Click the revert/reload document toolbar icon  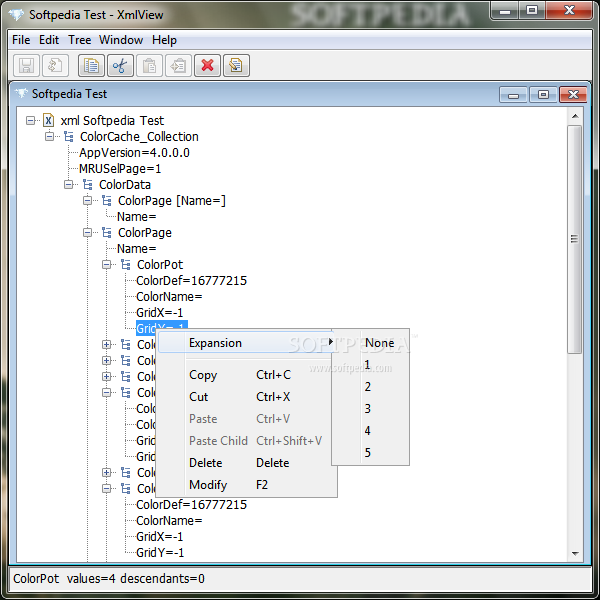pyautogui.click(x=55, y=65)
